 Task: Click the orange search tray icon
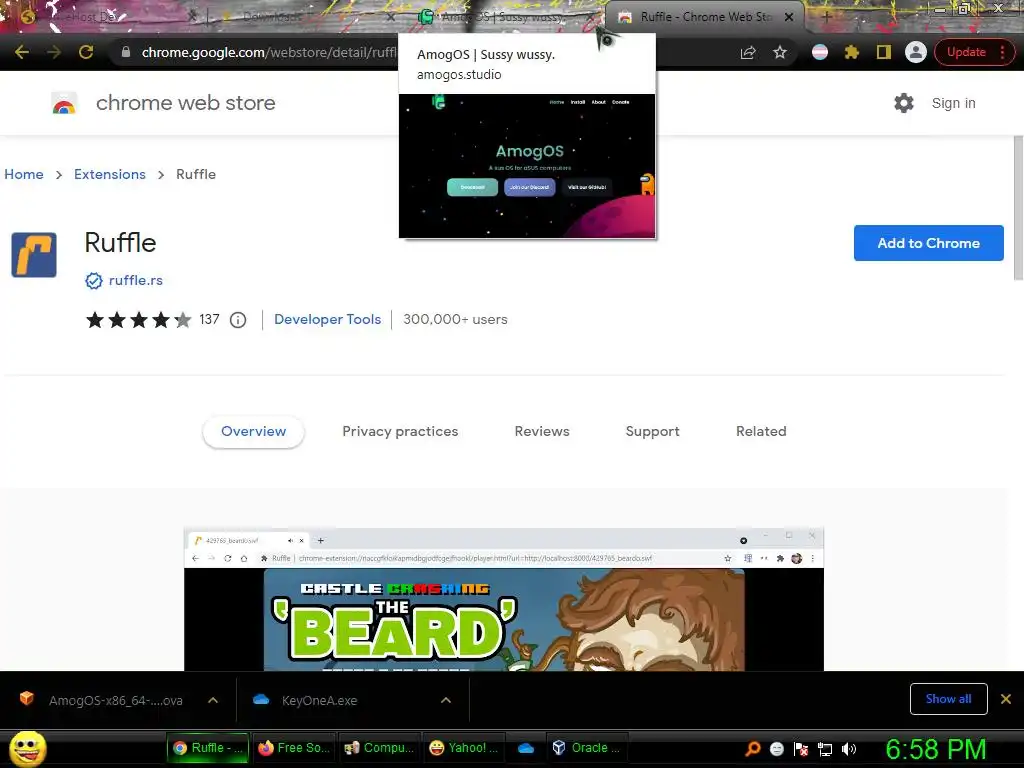pos(753,749)
